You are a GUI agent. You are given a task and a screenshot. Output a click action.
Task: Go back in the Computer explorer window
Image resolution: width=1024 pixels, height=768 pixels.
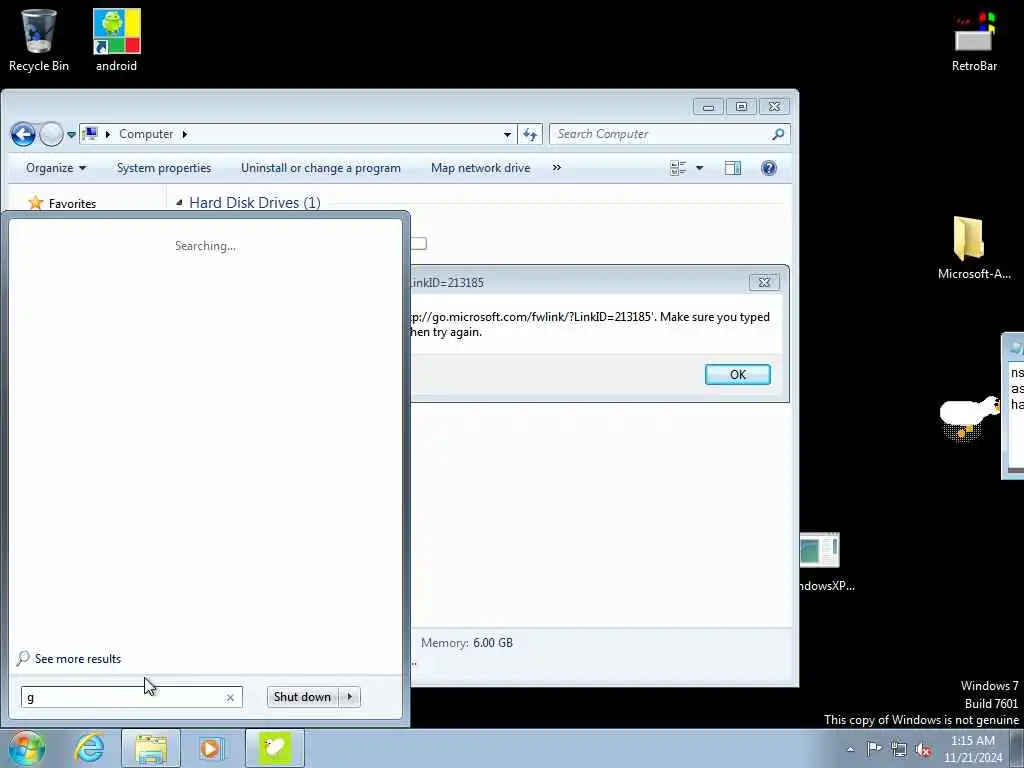click(x=23, y=135)
